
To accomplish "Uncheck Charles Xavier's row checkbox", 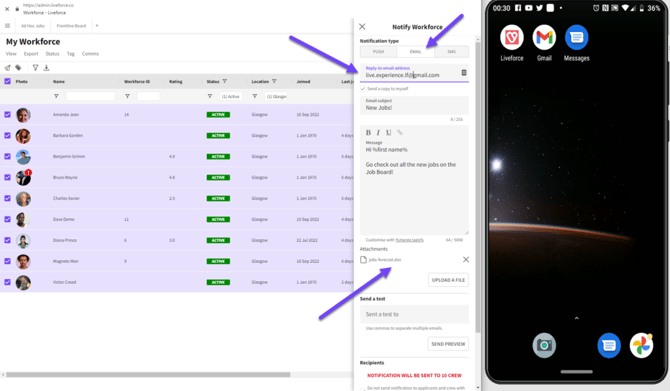I will 7,198.
